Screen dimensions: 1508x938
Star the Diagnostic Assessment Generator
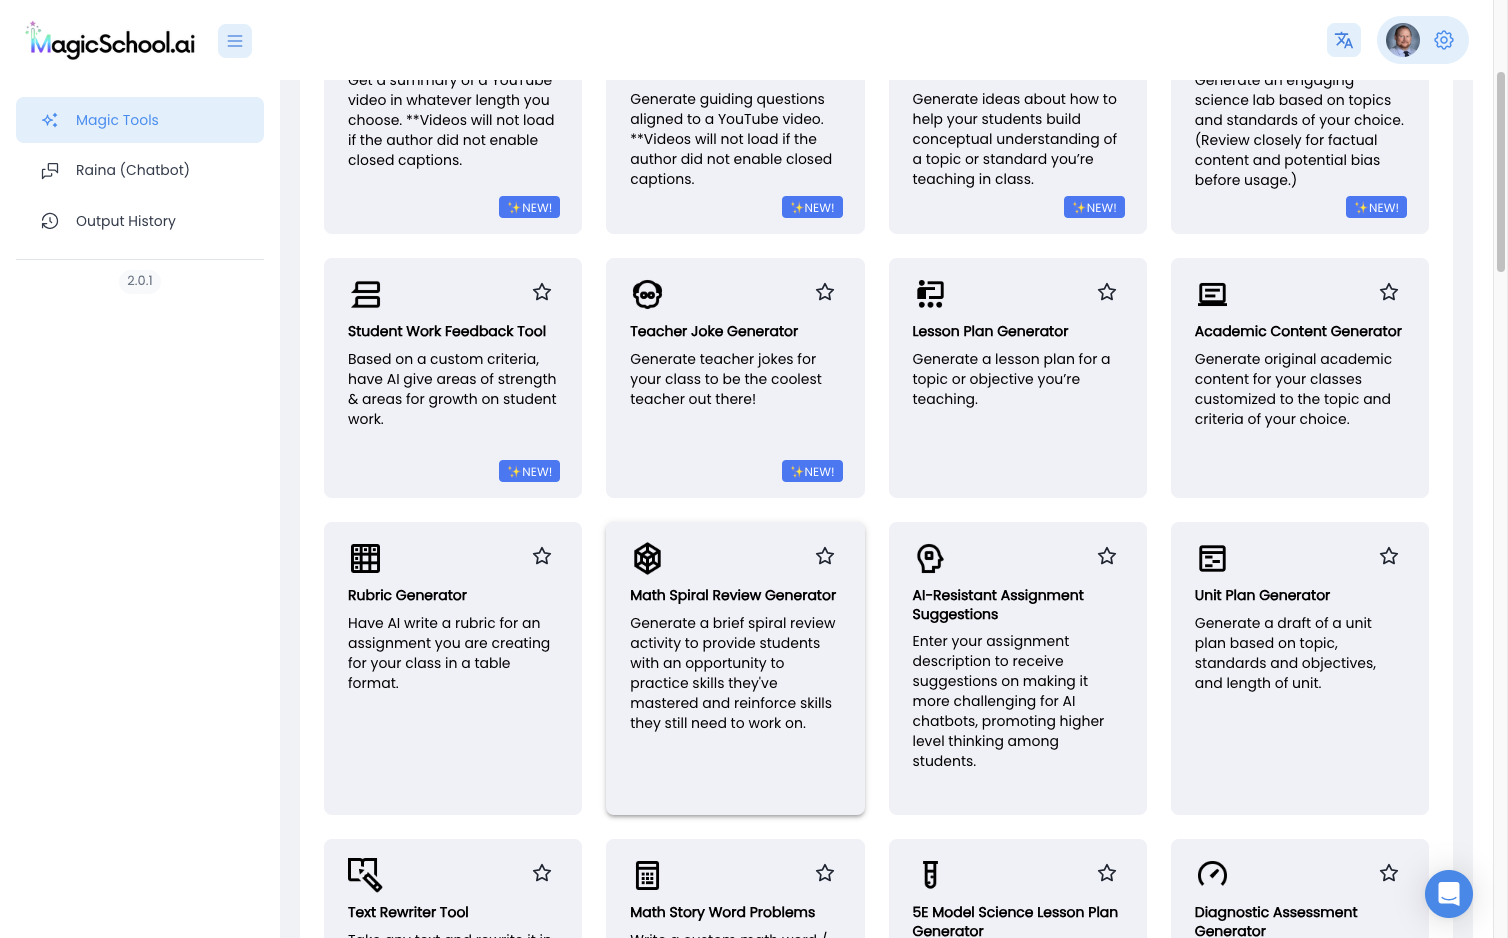pos(1389,873)
